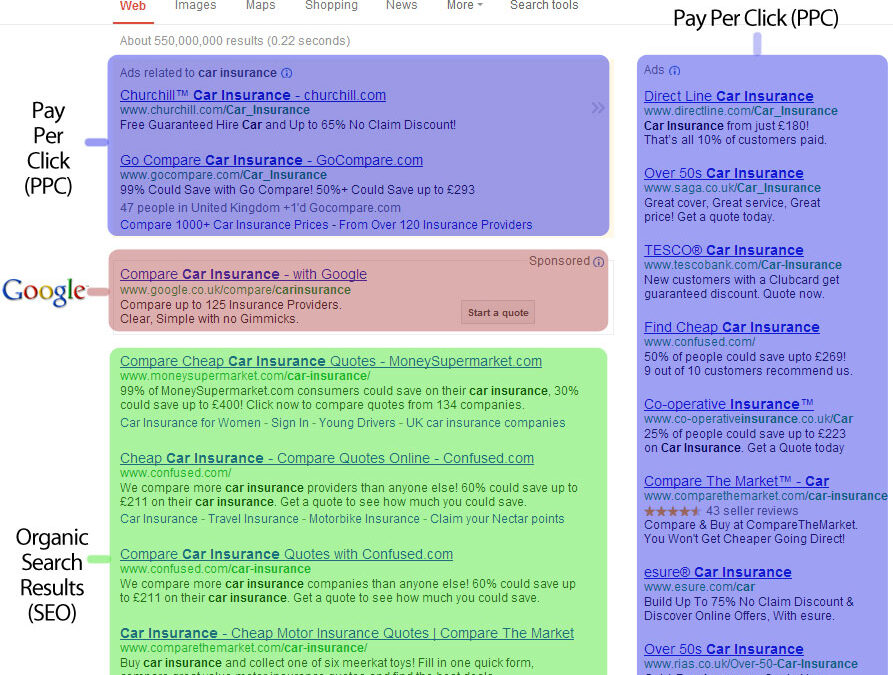Click the 'Start a quote' button
This screenshot has height=675, width=893.
(498, 312)
